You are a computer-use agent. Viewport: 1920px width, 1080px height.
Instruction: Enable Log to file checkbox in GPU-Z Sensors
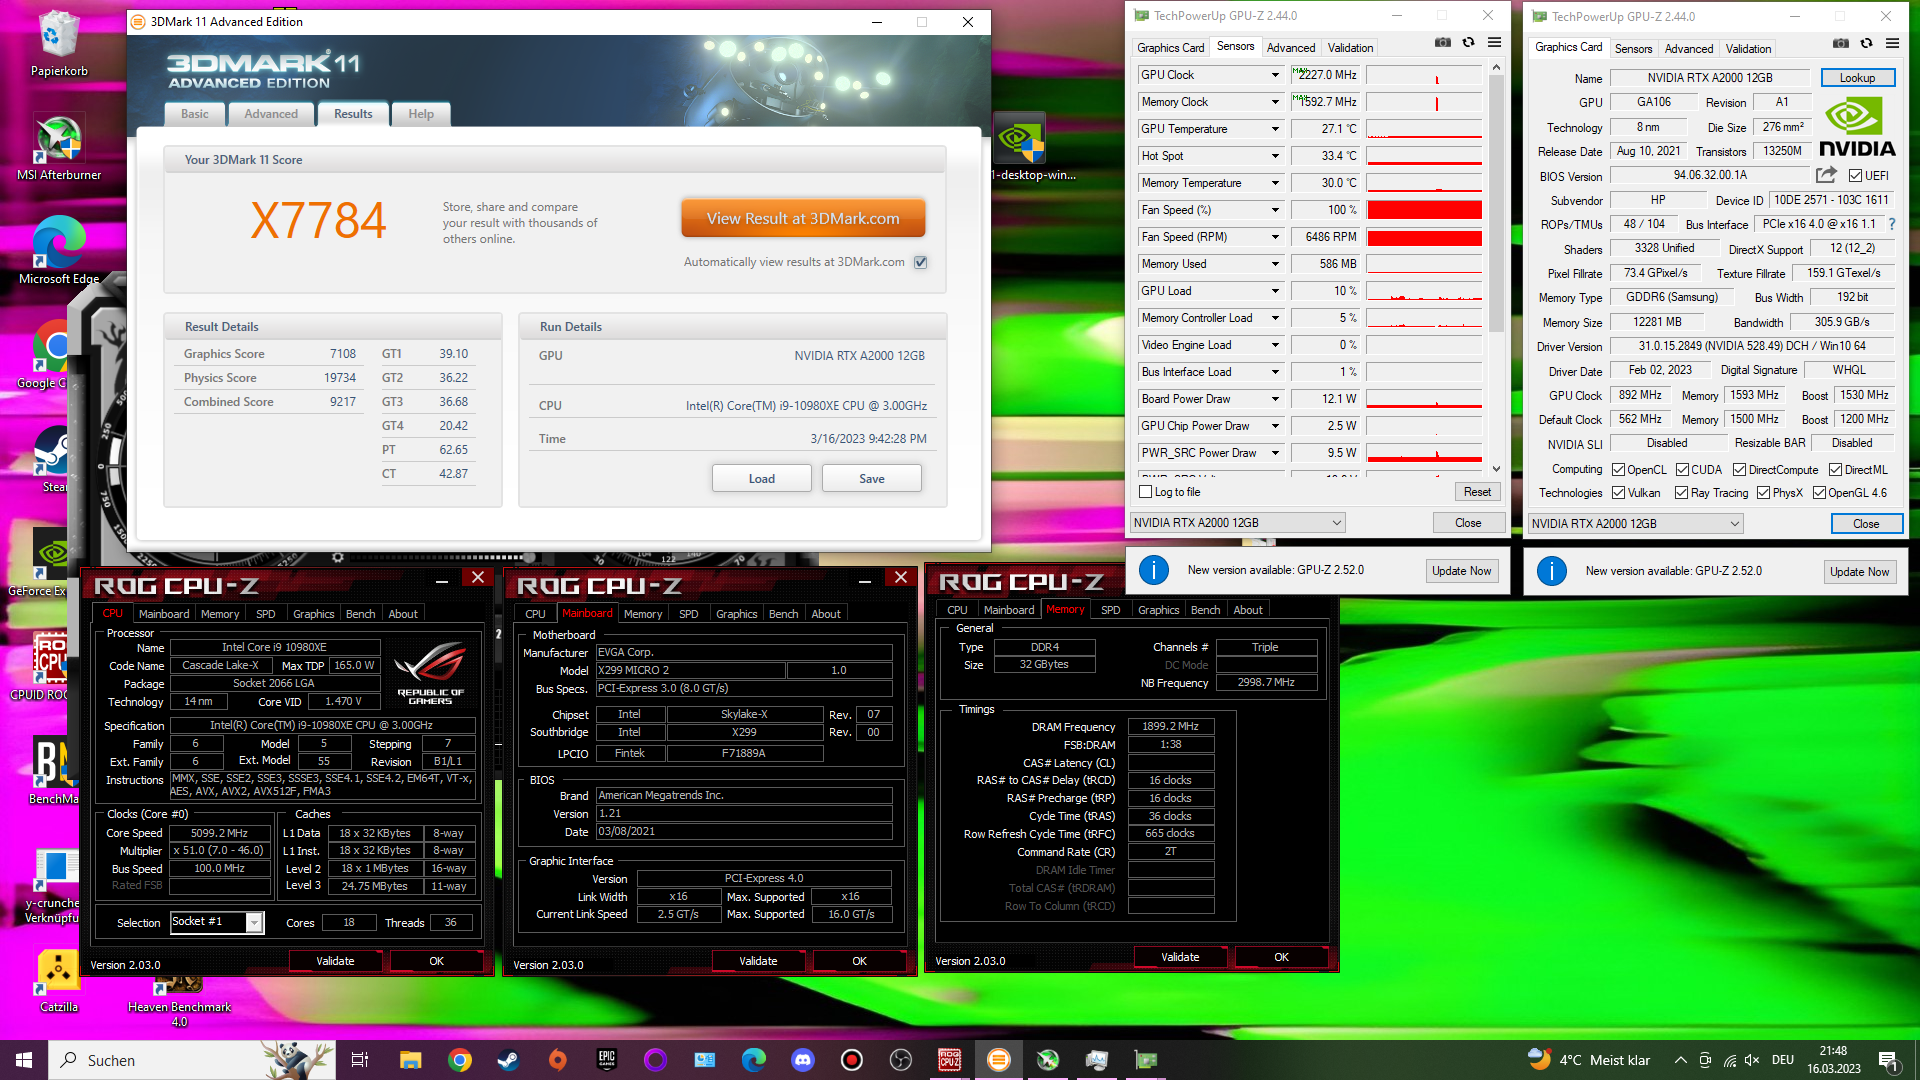pos(1146,492)
